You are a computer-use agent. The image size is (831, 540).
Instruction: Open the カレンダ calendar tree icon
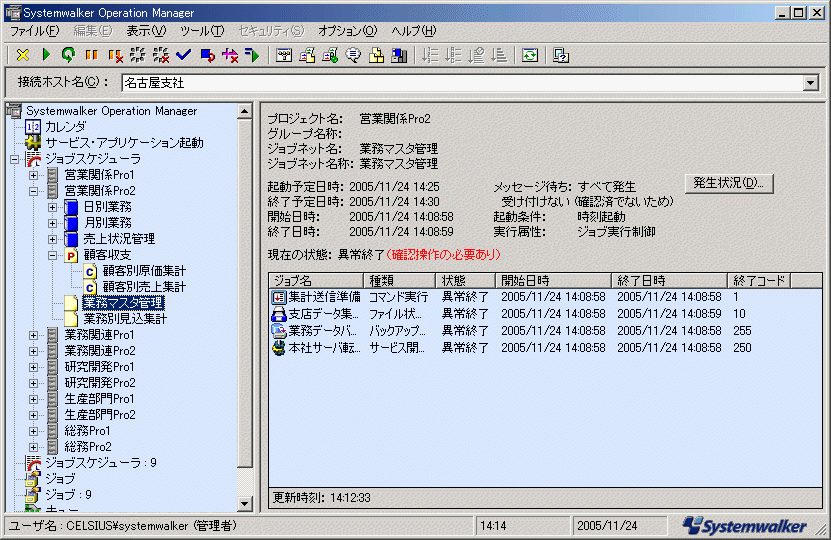pyautogui.click(x=33, y=127)
